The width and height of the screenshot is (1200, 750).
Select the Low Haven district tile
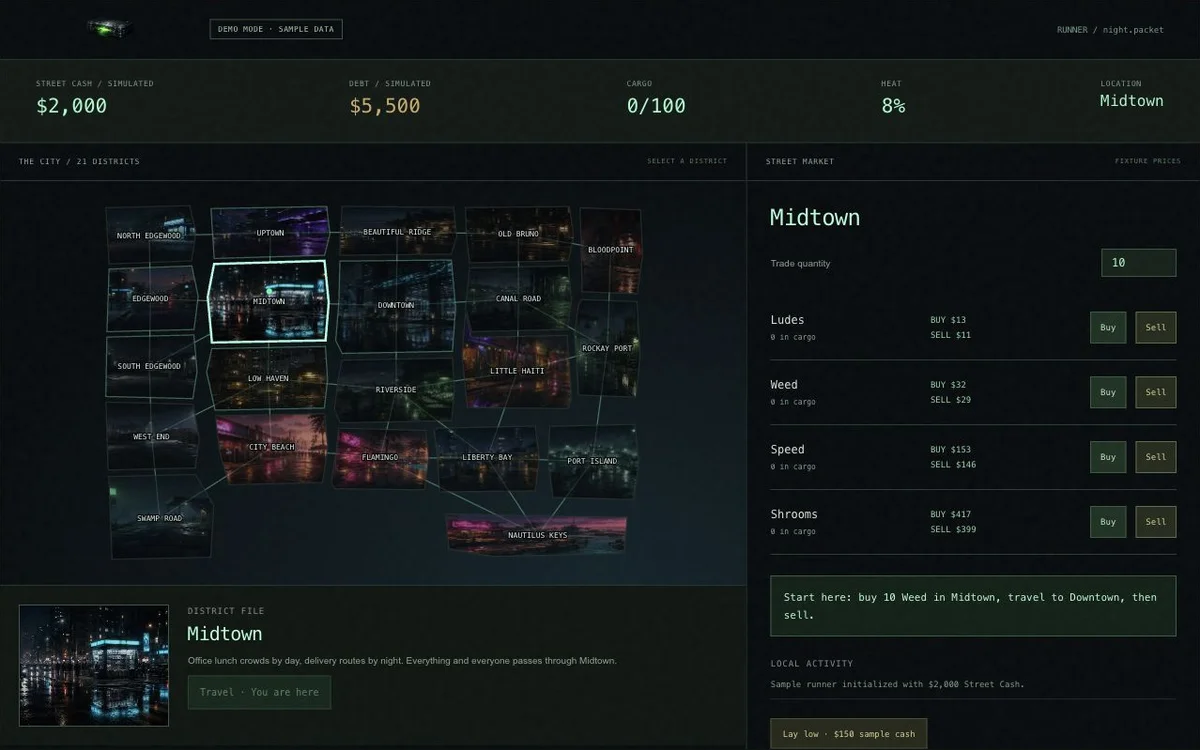click(268, 378)
